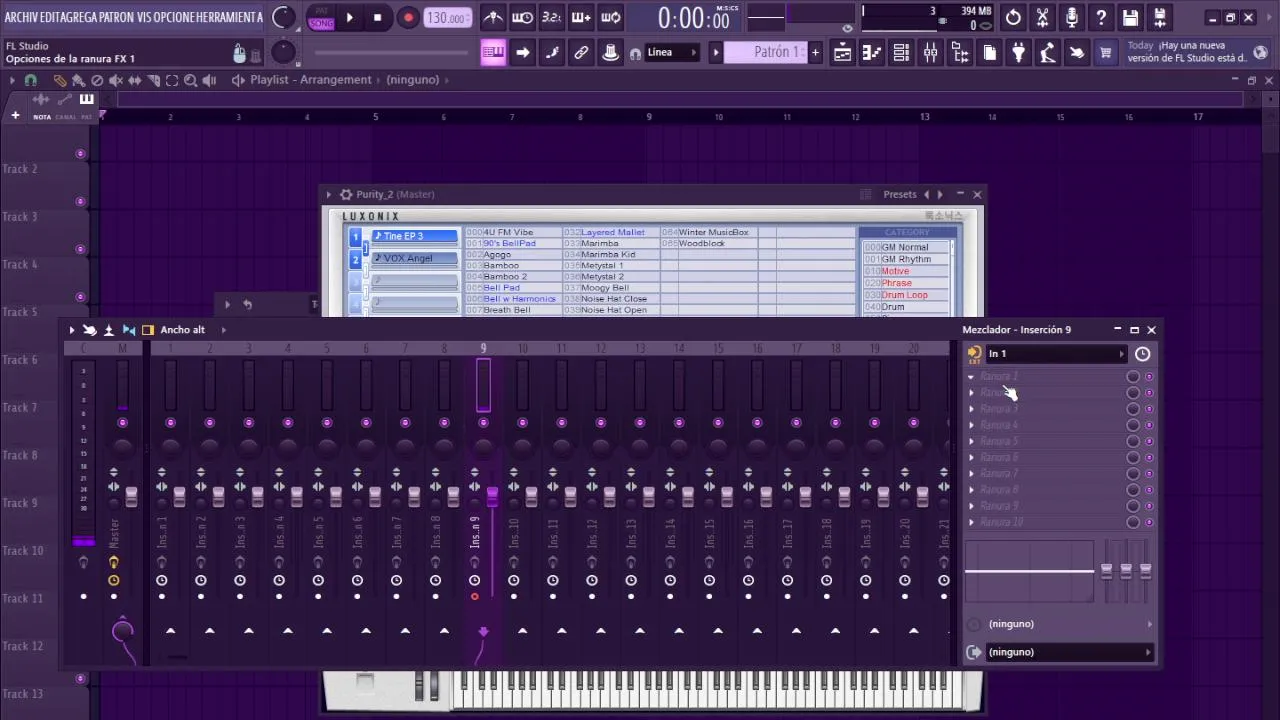Open the PATRON menu
Viewport: 1280px width, 720px height.
click(116, 17)
